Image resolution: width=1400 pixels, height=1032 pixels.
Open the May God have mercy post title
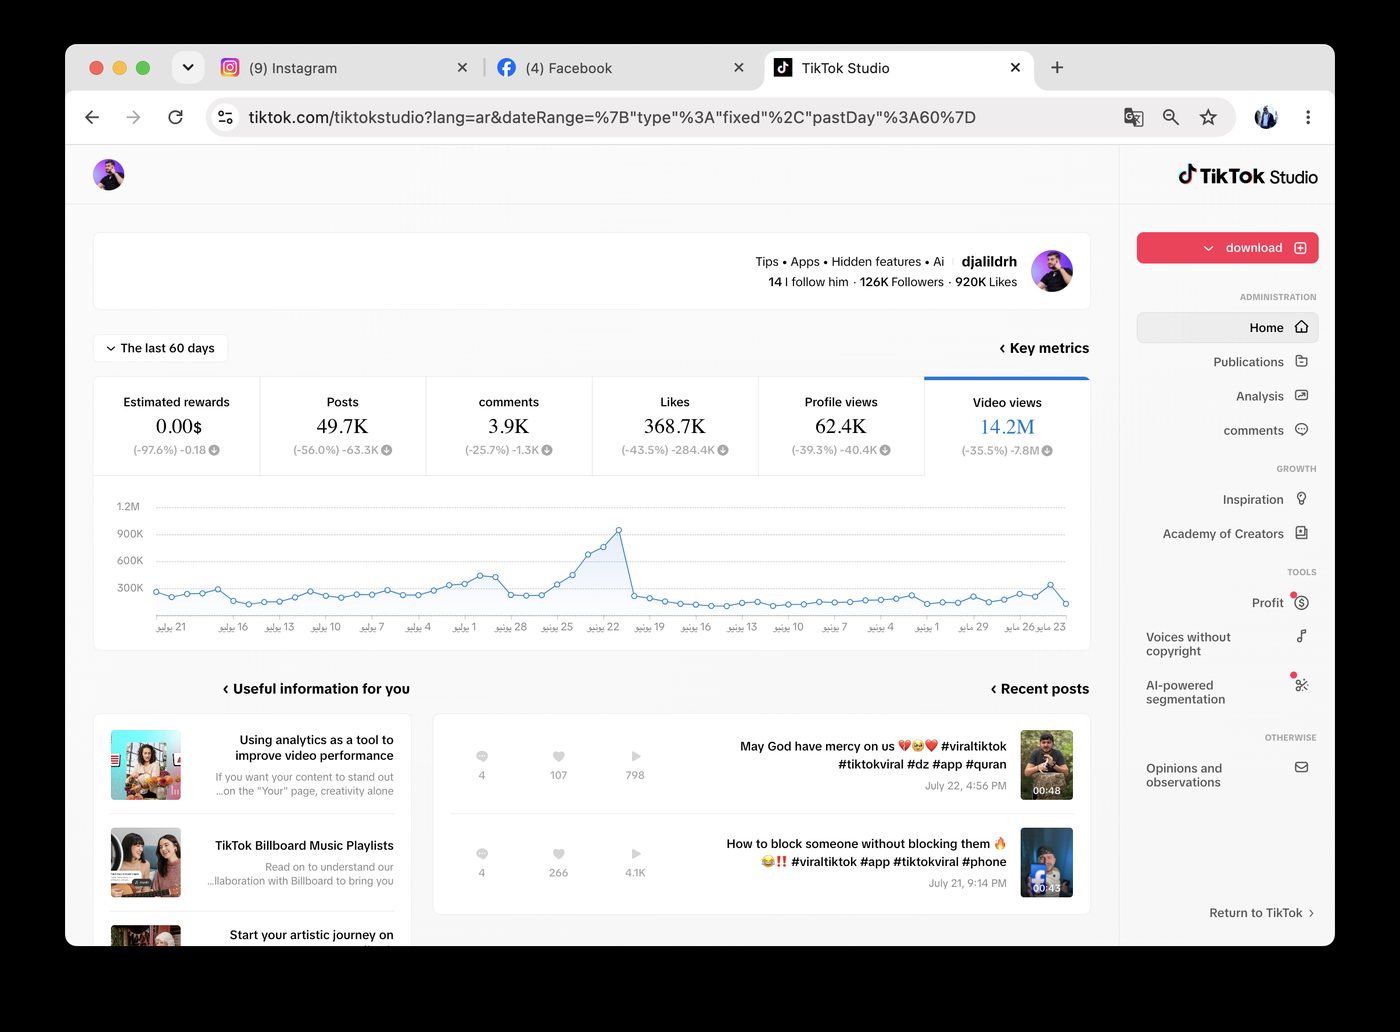873,755
